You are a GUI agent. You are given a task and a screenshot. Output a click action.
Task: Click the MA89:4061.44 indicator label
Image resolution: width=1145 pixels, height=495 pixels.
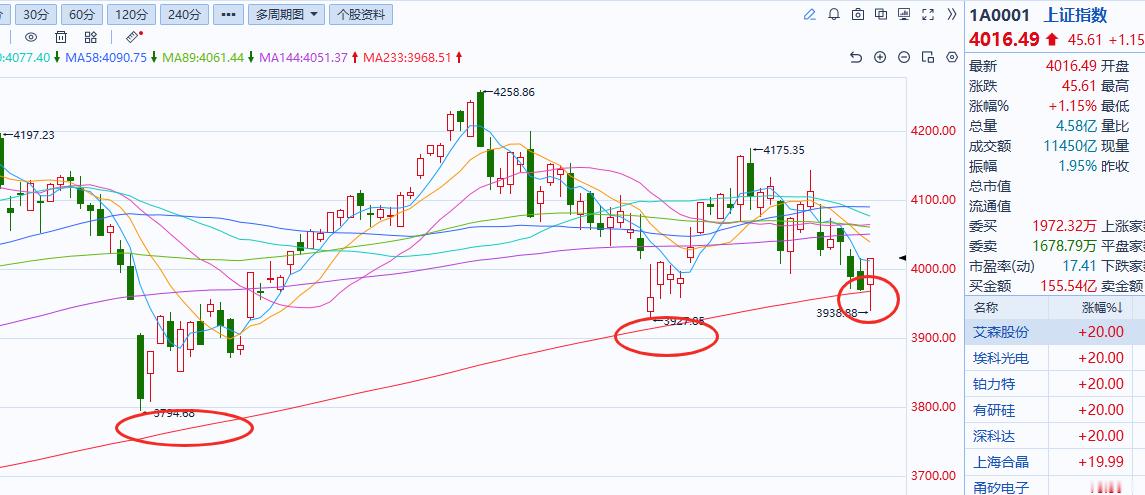pos(203,57)
